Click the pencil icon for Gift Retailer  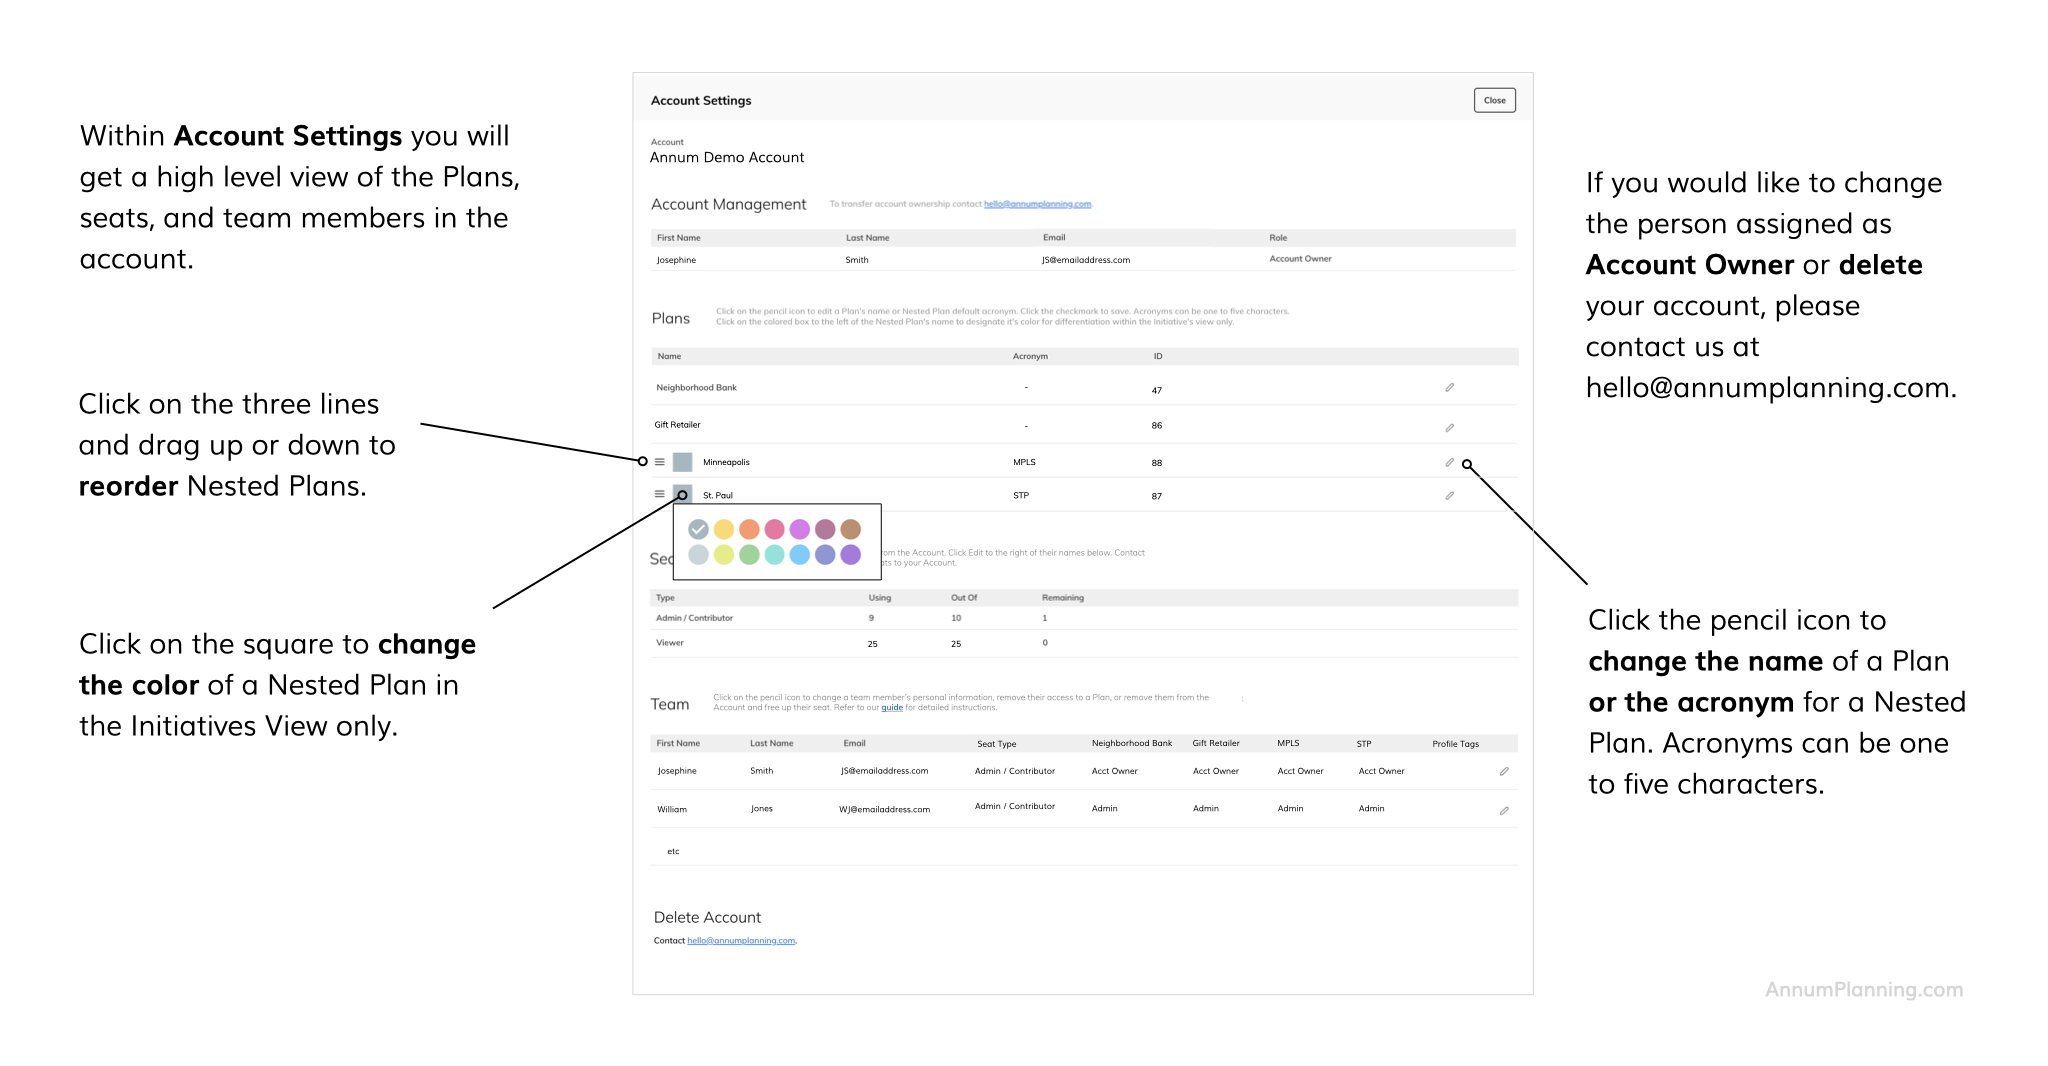[x=1449, y=428]
